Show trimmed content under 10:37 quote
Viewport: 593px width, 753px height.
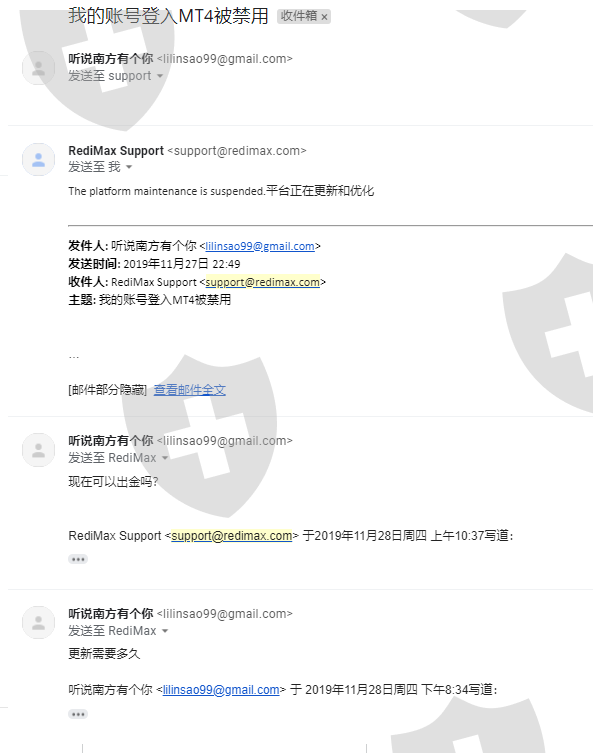[x=78, y=559]
